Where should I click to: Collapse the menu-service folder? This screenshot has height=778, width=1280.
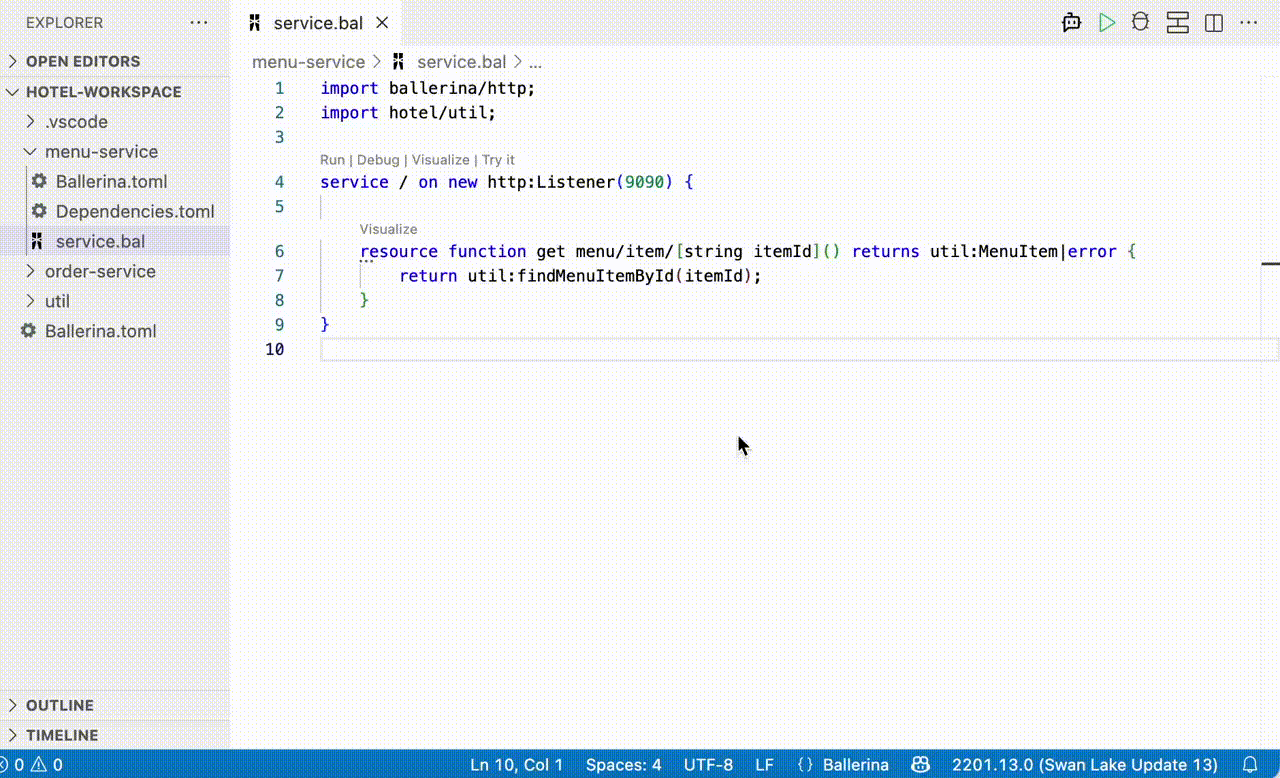tap(101, 152)
